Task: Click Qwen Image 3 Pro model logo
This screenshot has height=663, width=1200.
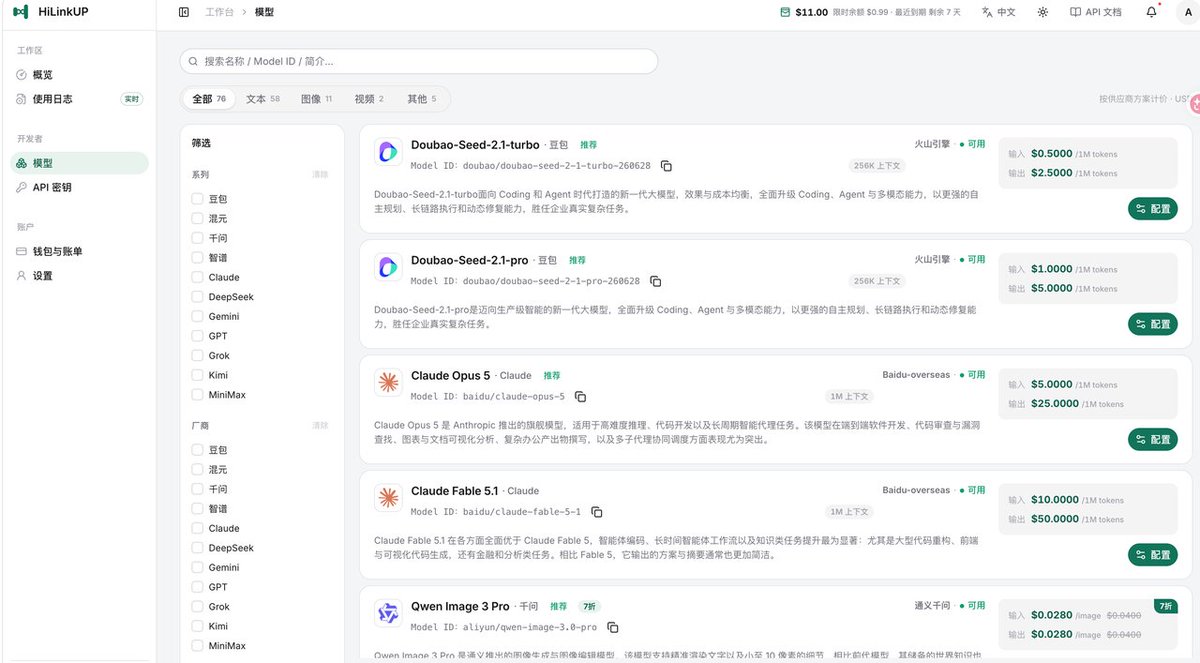Action: coord(388,614)
